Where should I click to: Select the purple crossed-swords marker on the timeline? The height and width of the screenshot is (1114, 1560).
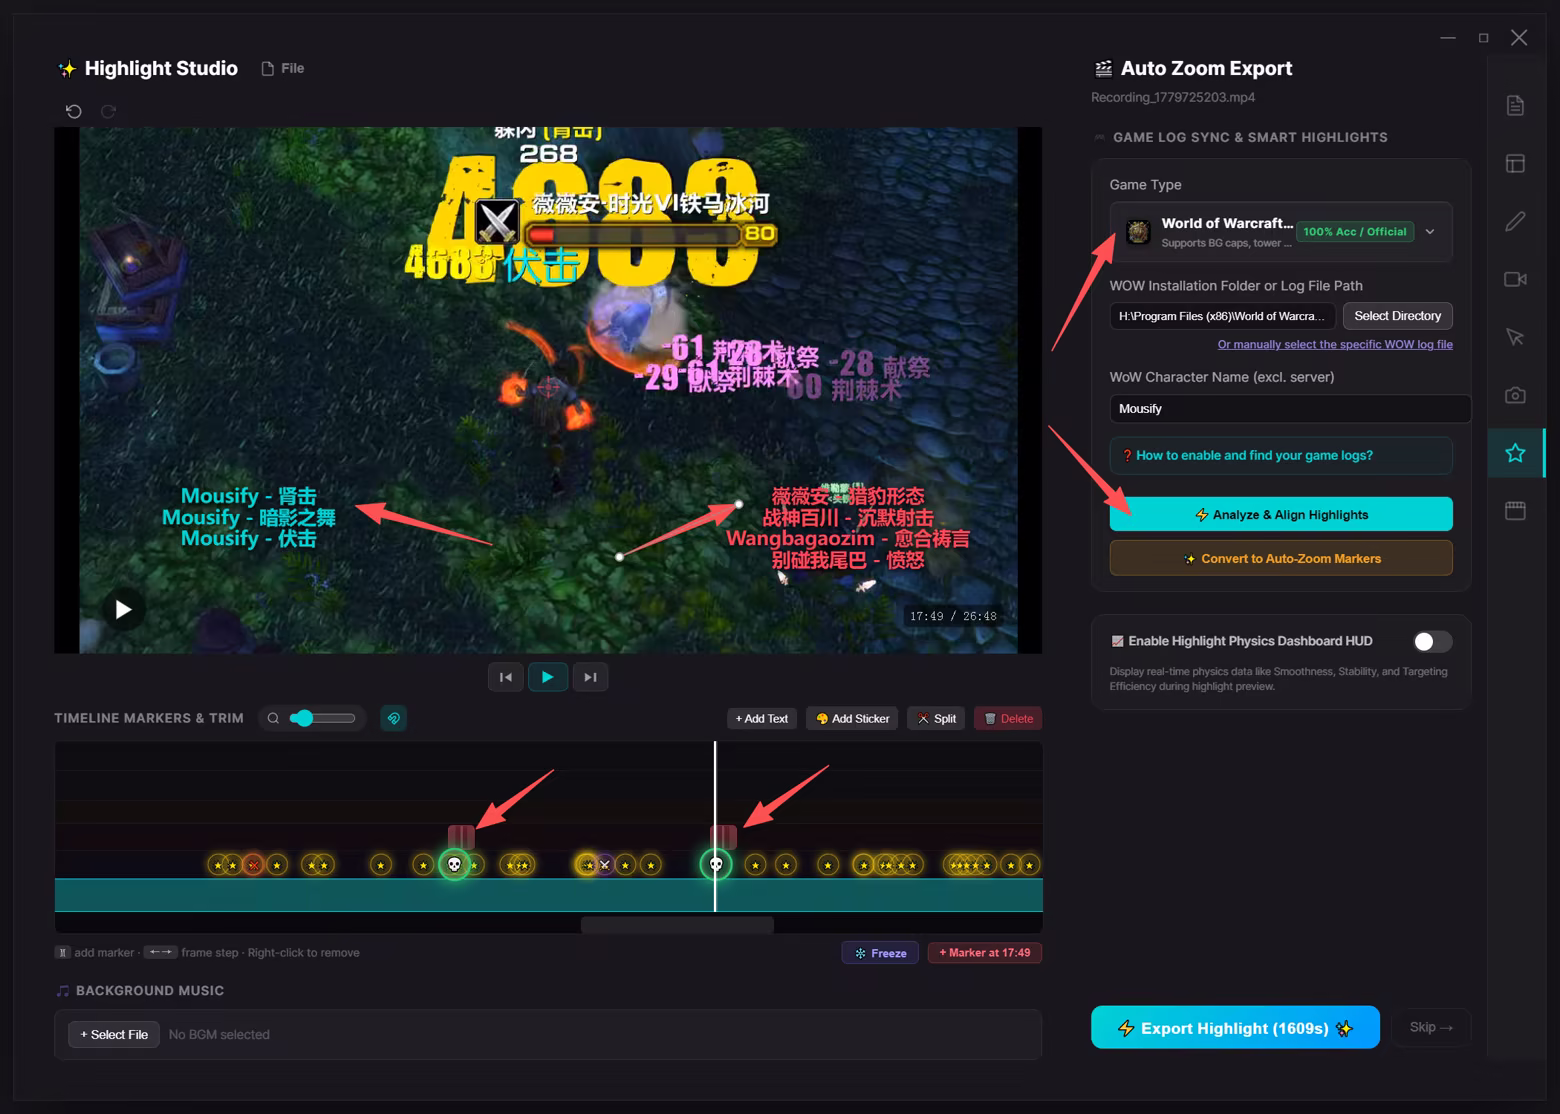click(604, 865)
